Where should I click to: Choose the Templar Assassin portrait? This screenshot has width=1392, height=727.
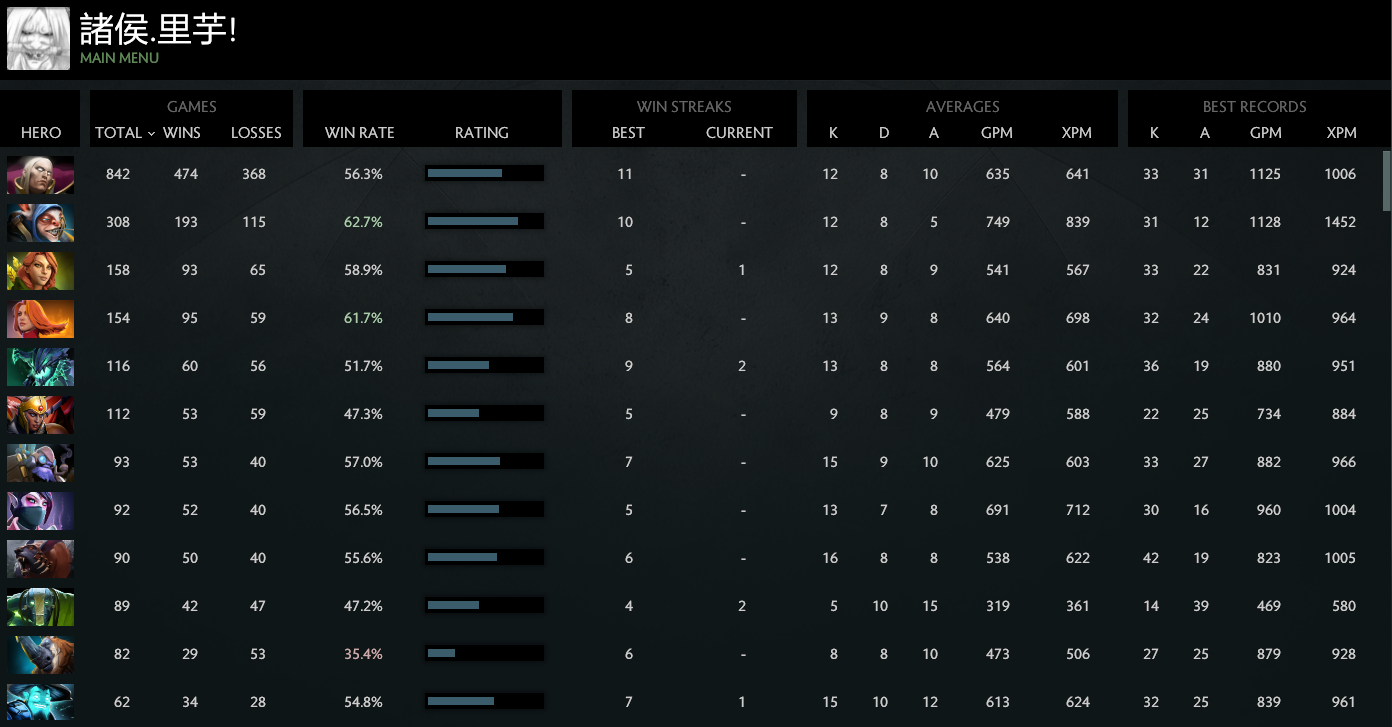(x=40, y=510)
